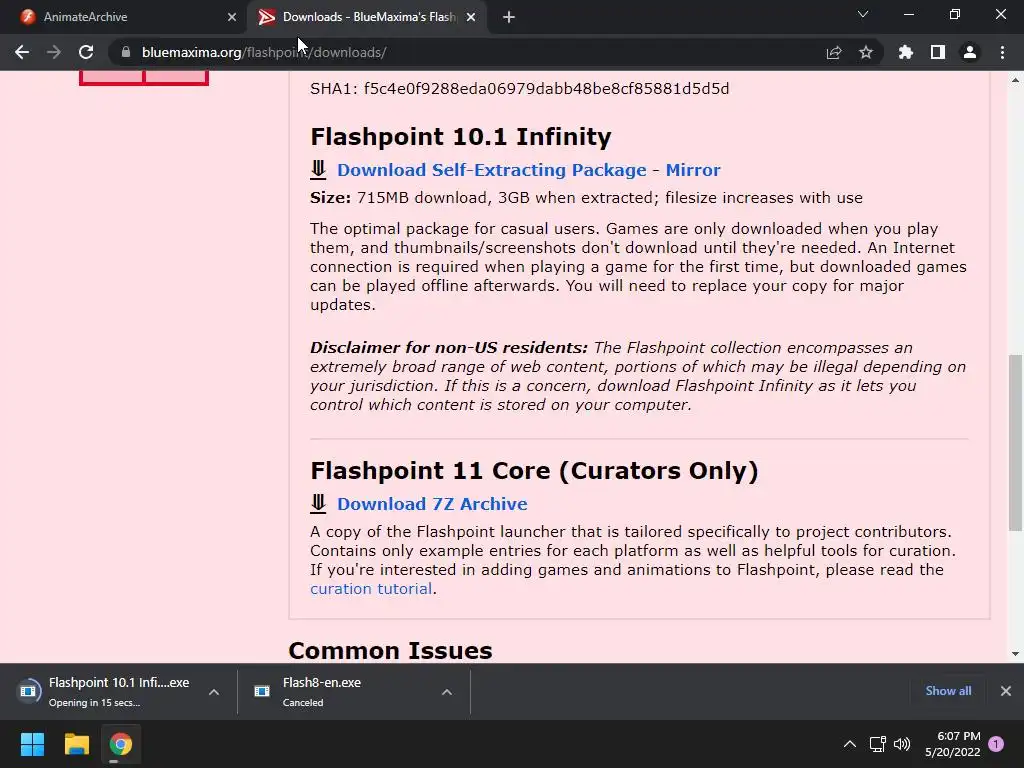Screen dimensions: 1024x768
Task: Open the network status icon
Action: point(877,744)
